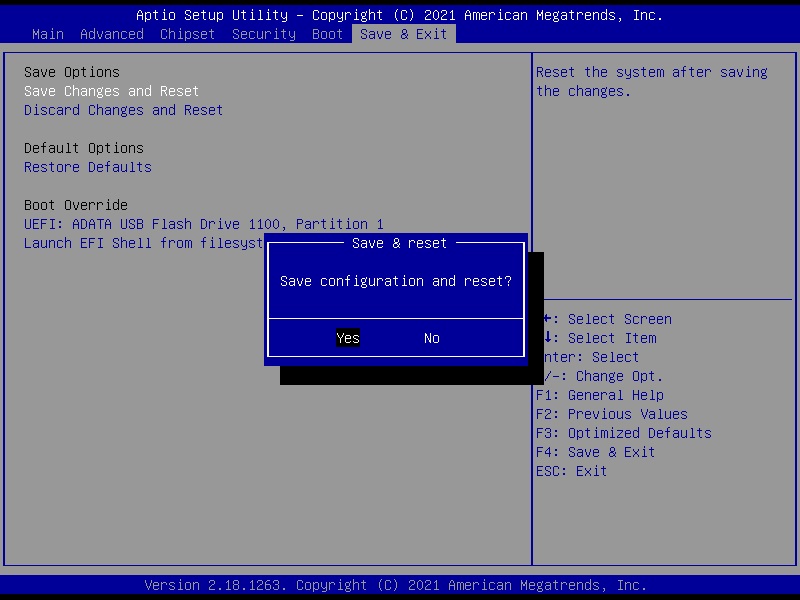Choose Restore Defaults option
This screenshot has width=800, height=600.
pos(87,167)
